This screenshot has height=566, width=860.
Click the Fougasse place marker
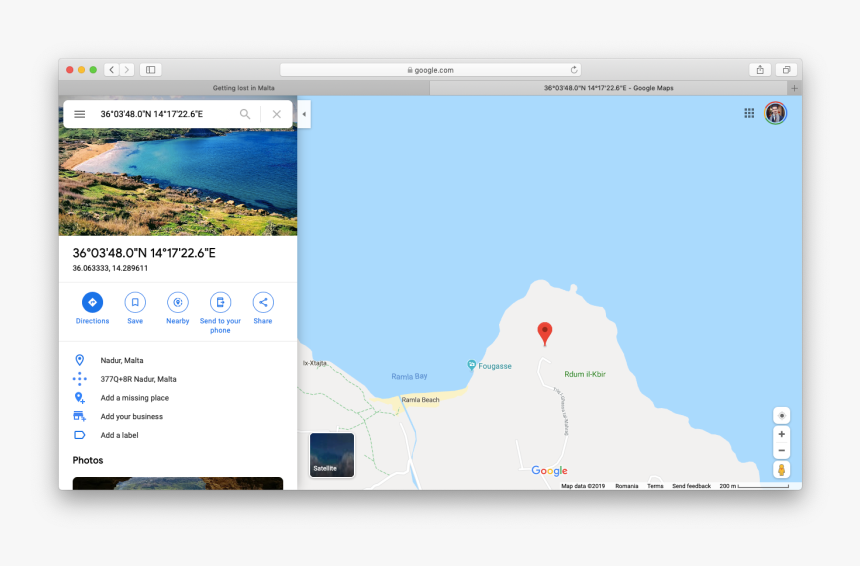[471, 365]
